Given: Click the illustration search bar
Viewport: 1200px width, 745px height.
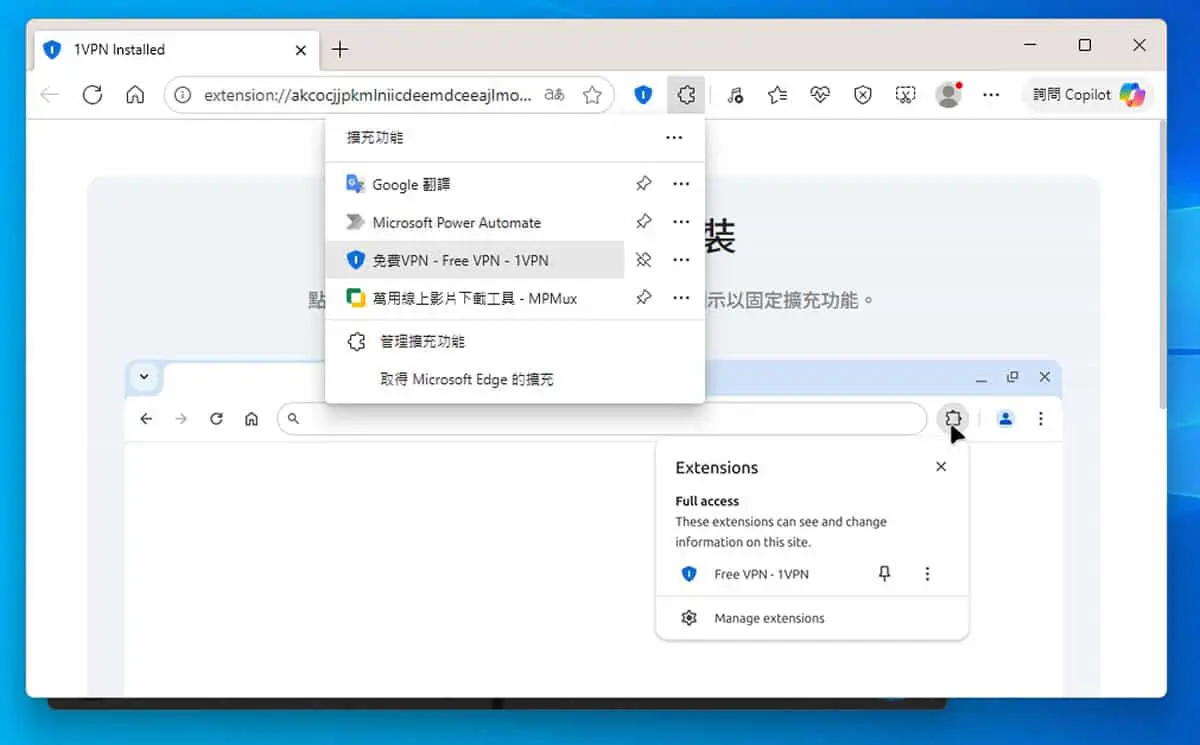Looking at the screenshot, I should tap(601, 419).
